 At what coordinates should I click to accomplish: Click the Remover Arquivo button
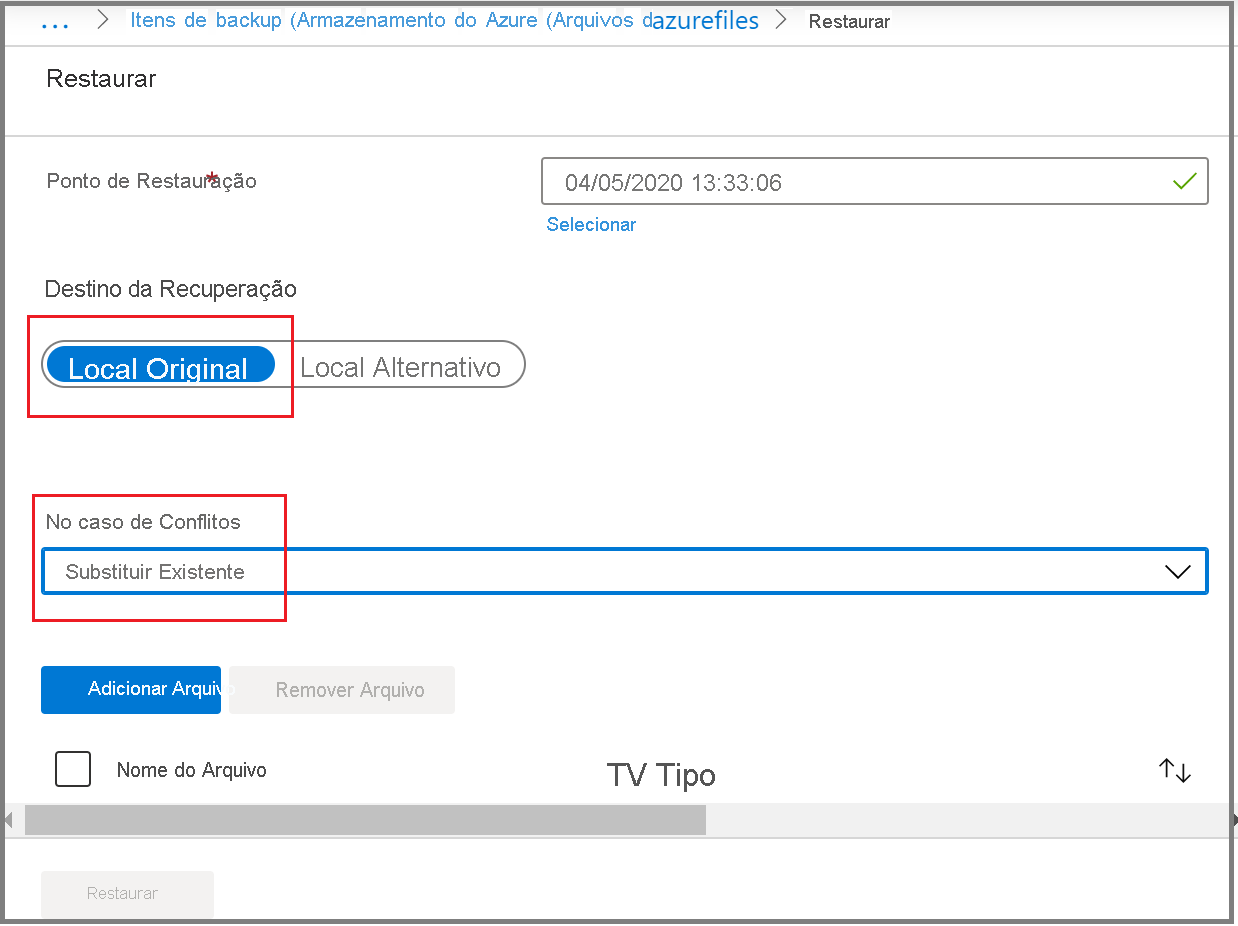[342, 690]
